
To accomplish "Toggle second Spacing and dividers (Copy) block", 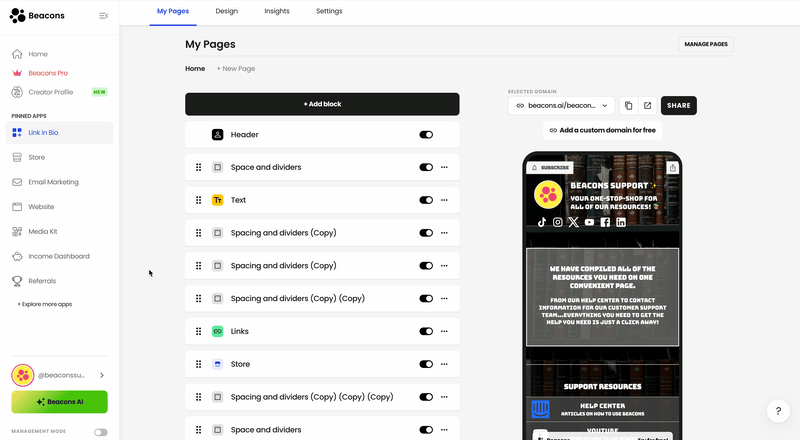I will 426,265.
